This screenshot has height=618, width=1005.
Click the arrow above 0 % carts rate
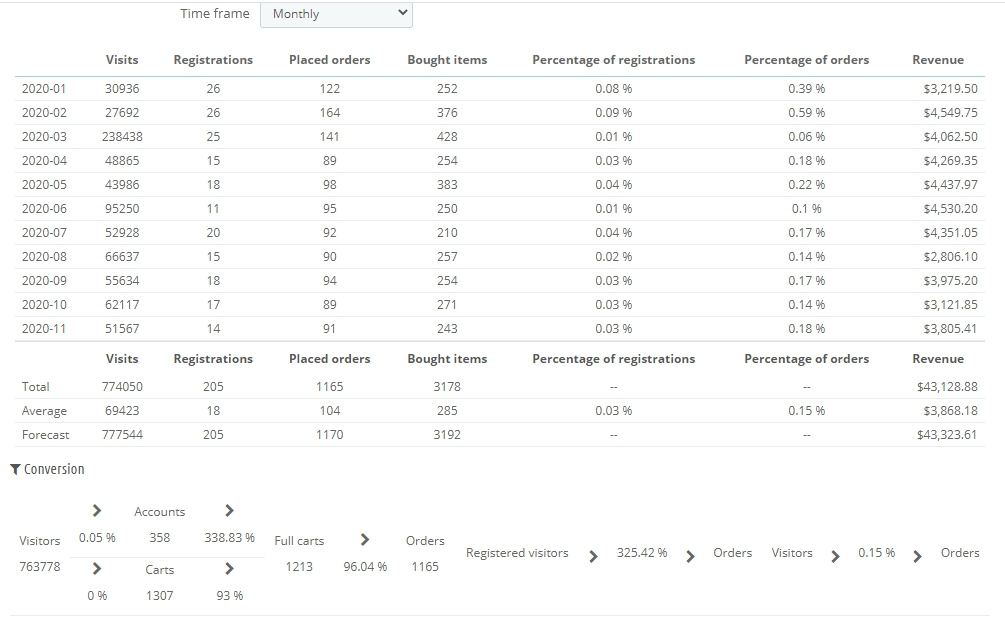[x=96, y=569]
